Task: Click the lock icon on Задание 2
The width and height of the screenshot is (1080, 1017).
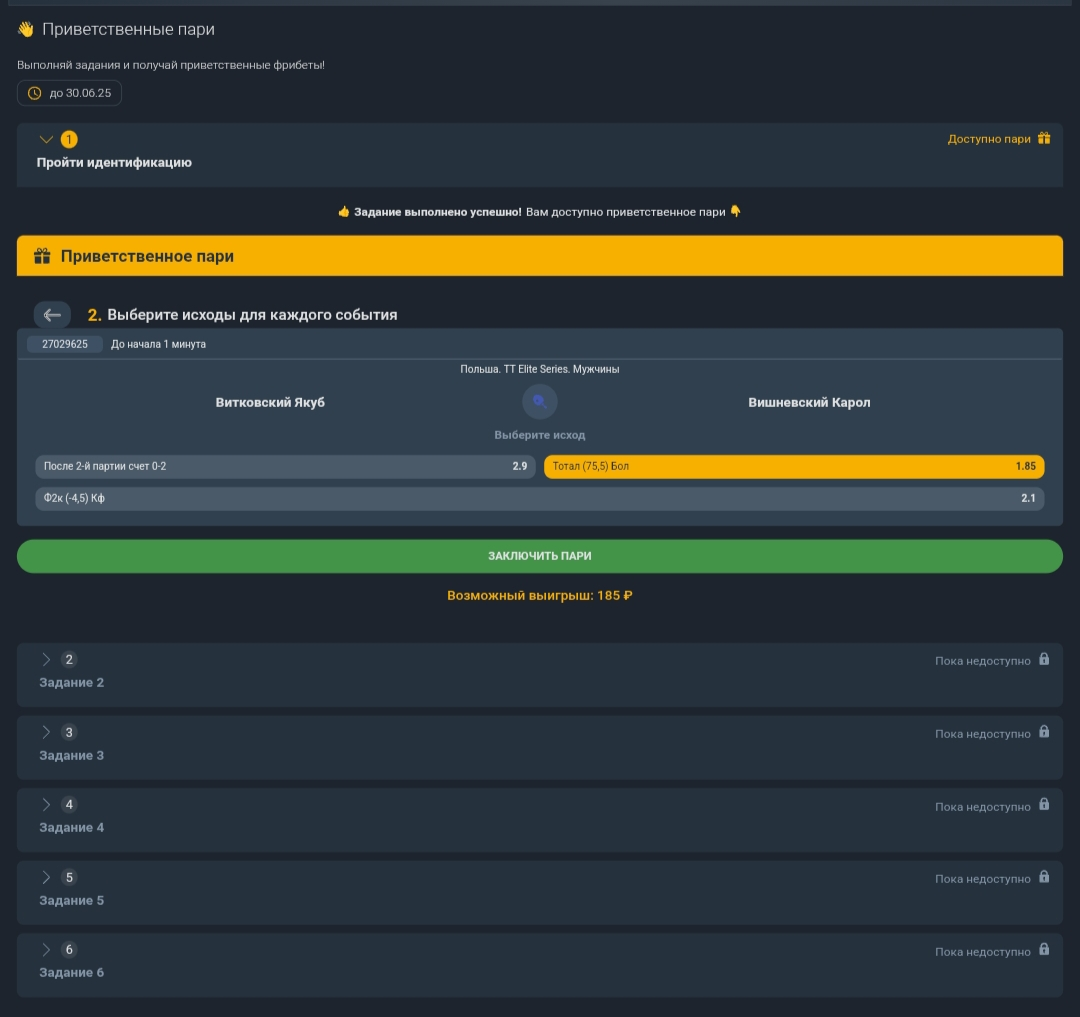Action: (x=1044, y=660)
